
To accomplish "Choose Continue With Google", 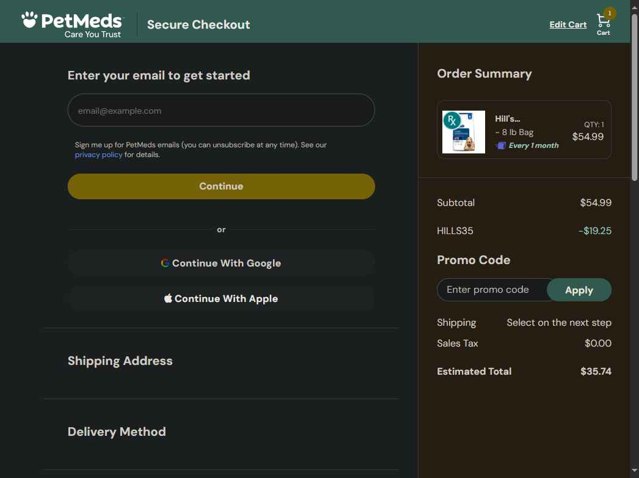I will [221, 263].
